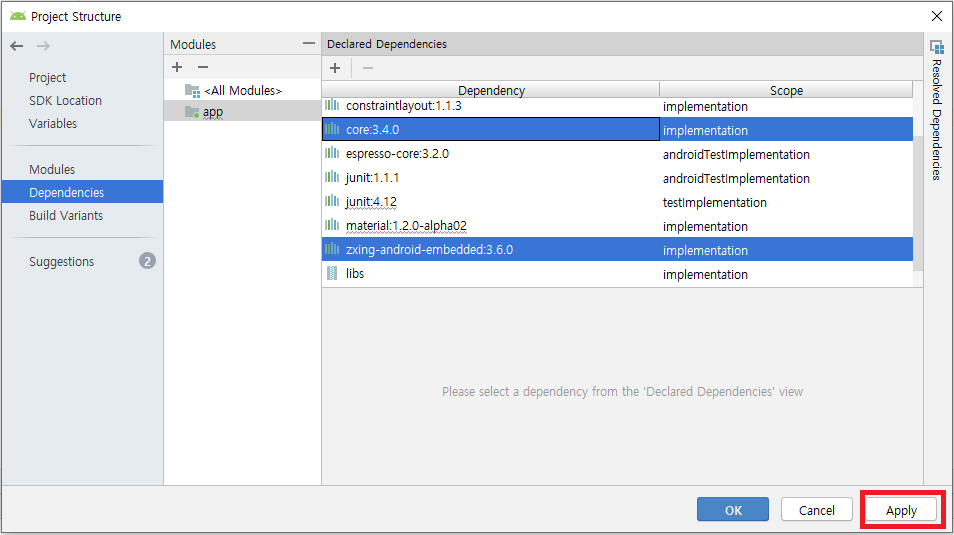
Task: Select the app module
Action: [212, 112]
